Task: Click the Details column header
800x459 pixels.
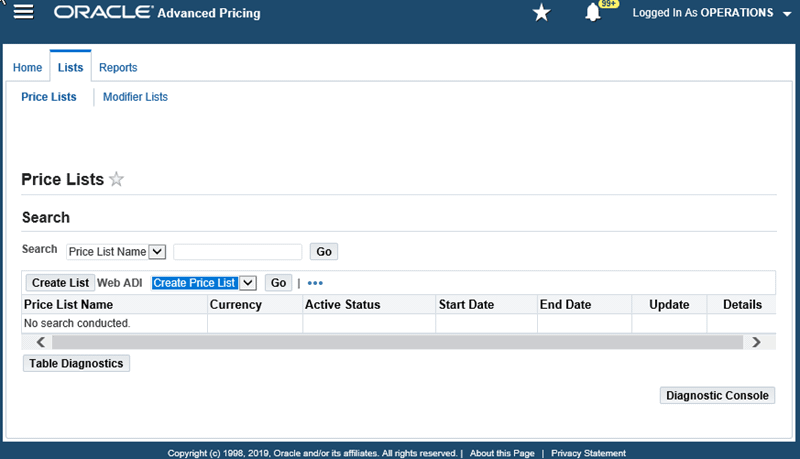Action: point(742,304)
